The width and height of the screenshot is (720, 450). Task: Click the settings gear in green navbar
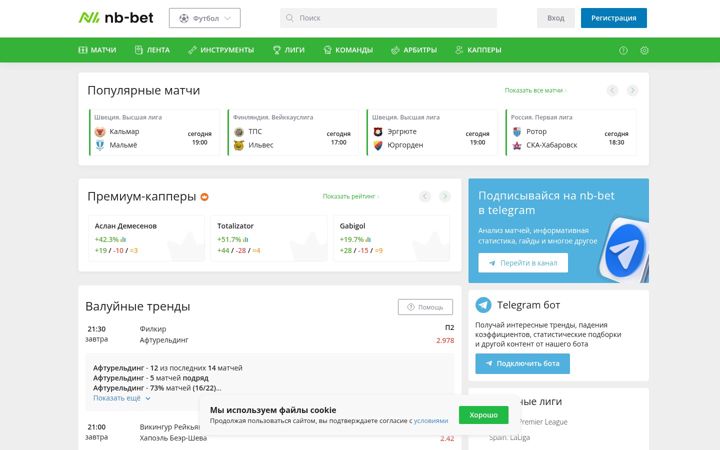click(644, 51)
